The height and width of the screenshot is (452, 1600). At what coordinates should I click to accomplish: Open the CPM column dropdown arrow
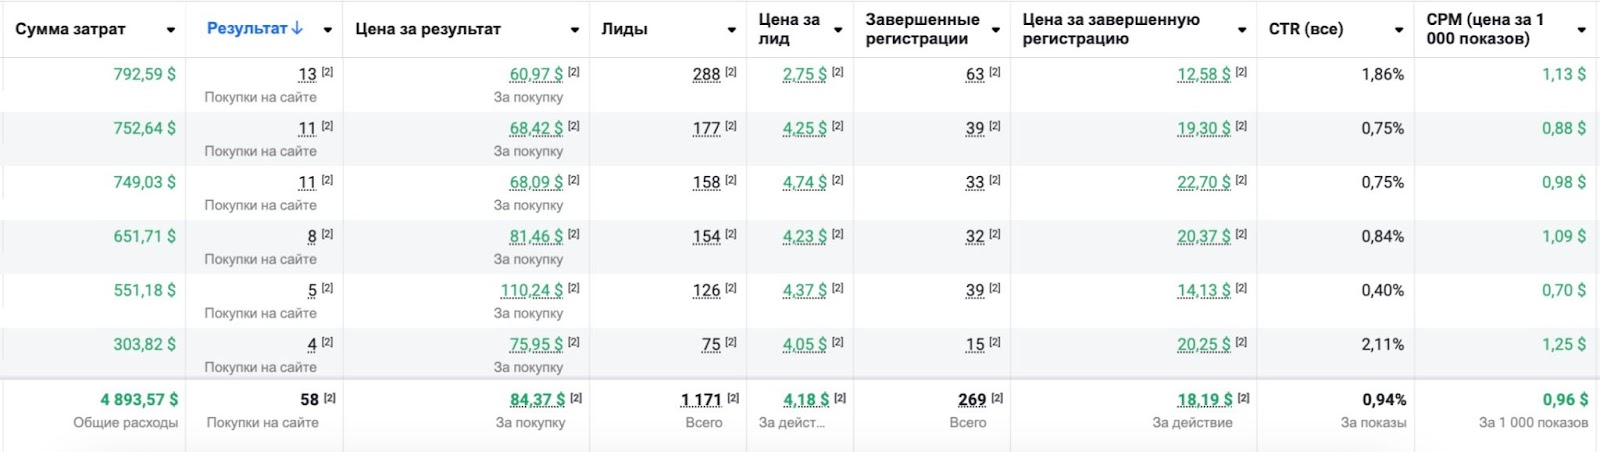[1581, 30]
